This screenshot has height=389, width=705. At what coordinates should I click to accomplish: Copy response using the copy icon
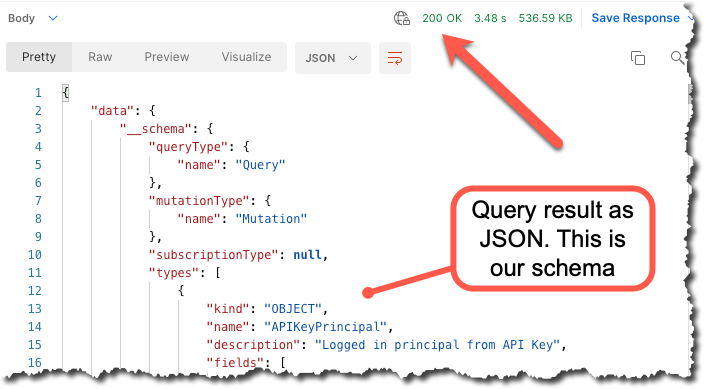click(638, 58)
